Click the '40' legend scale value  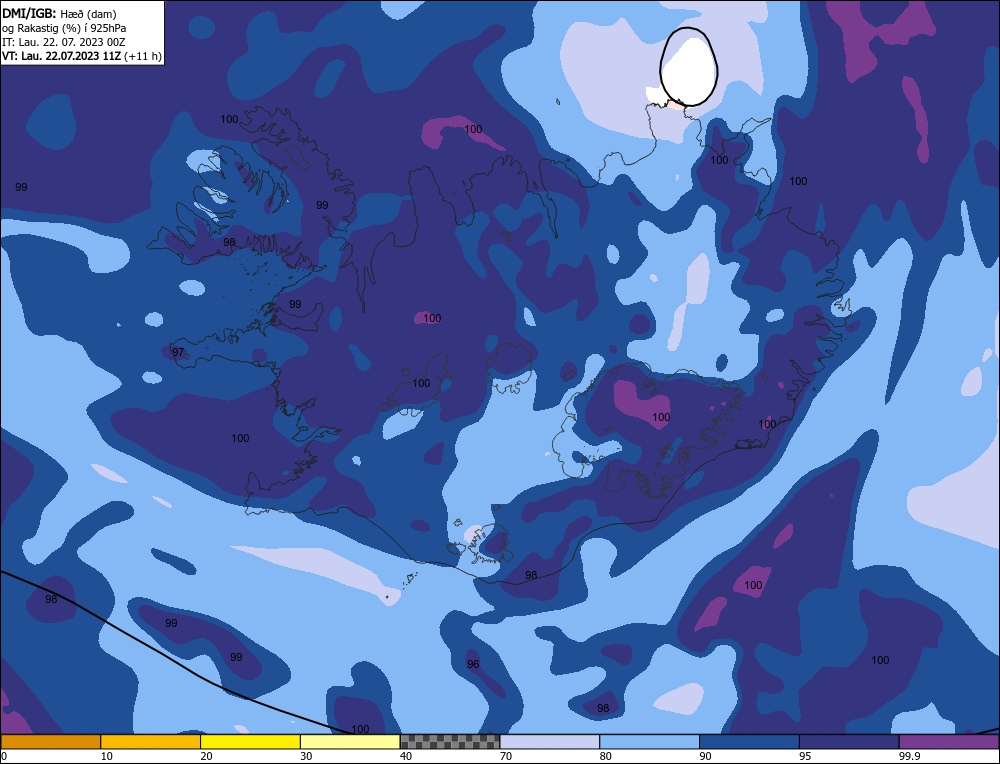click(406, 756)
